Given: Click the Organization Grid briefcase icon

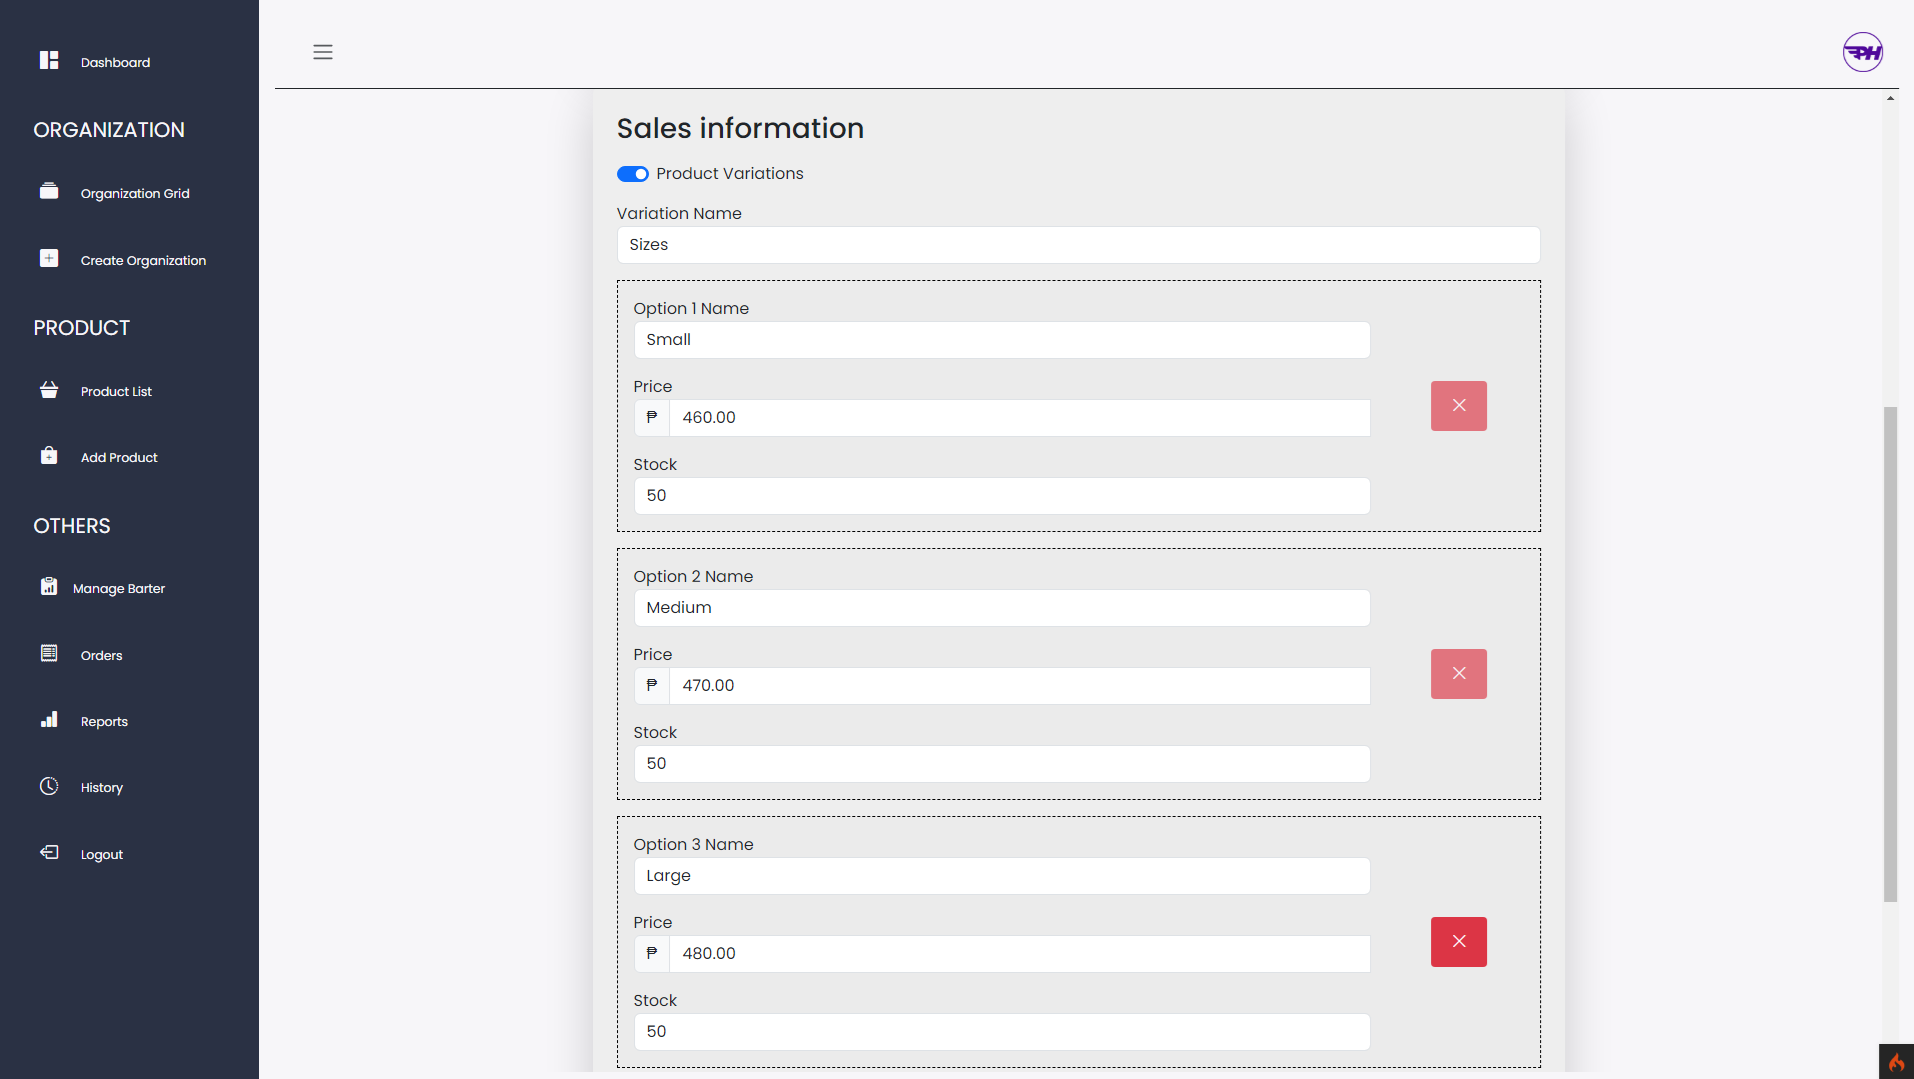Looking at the screenshot, I should [x=49, y=192].
